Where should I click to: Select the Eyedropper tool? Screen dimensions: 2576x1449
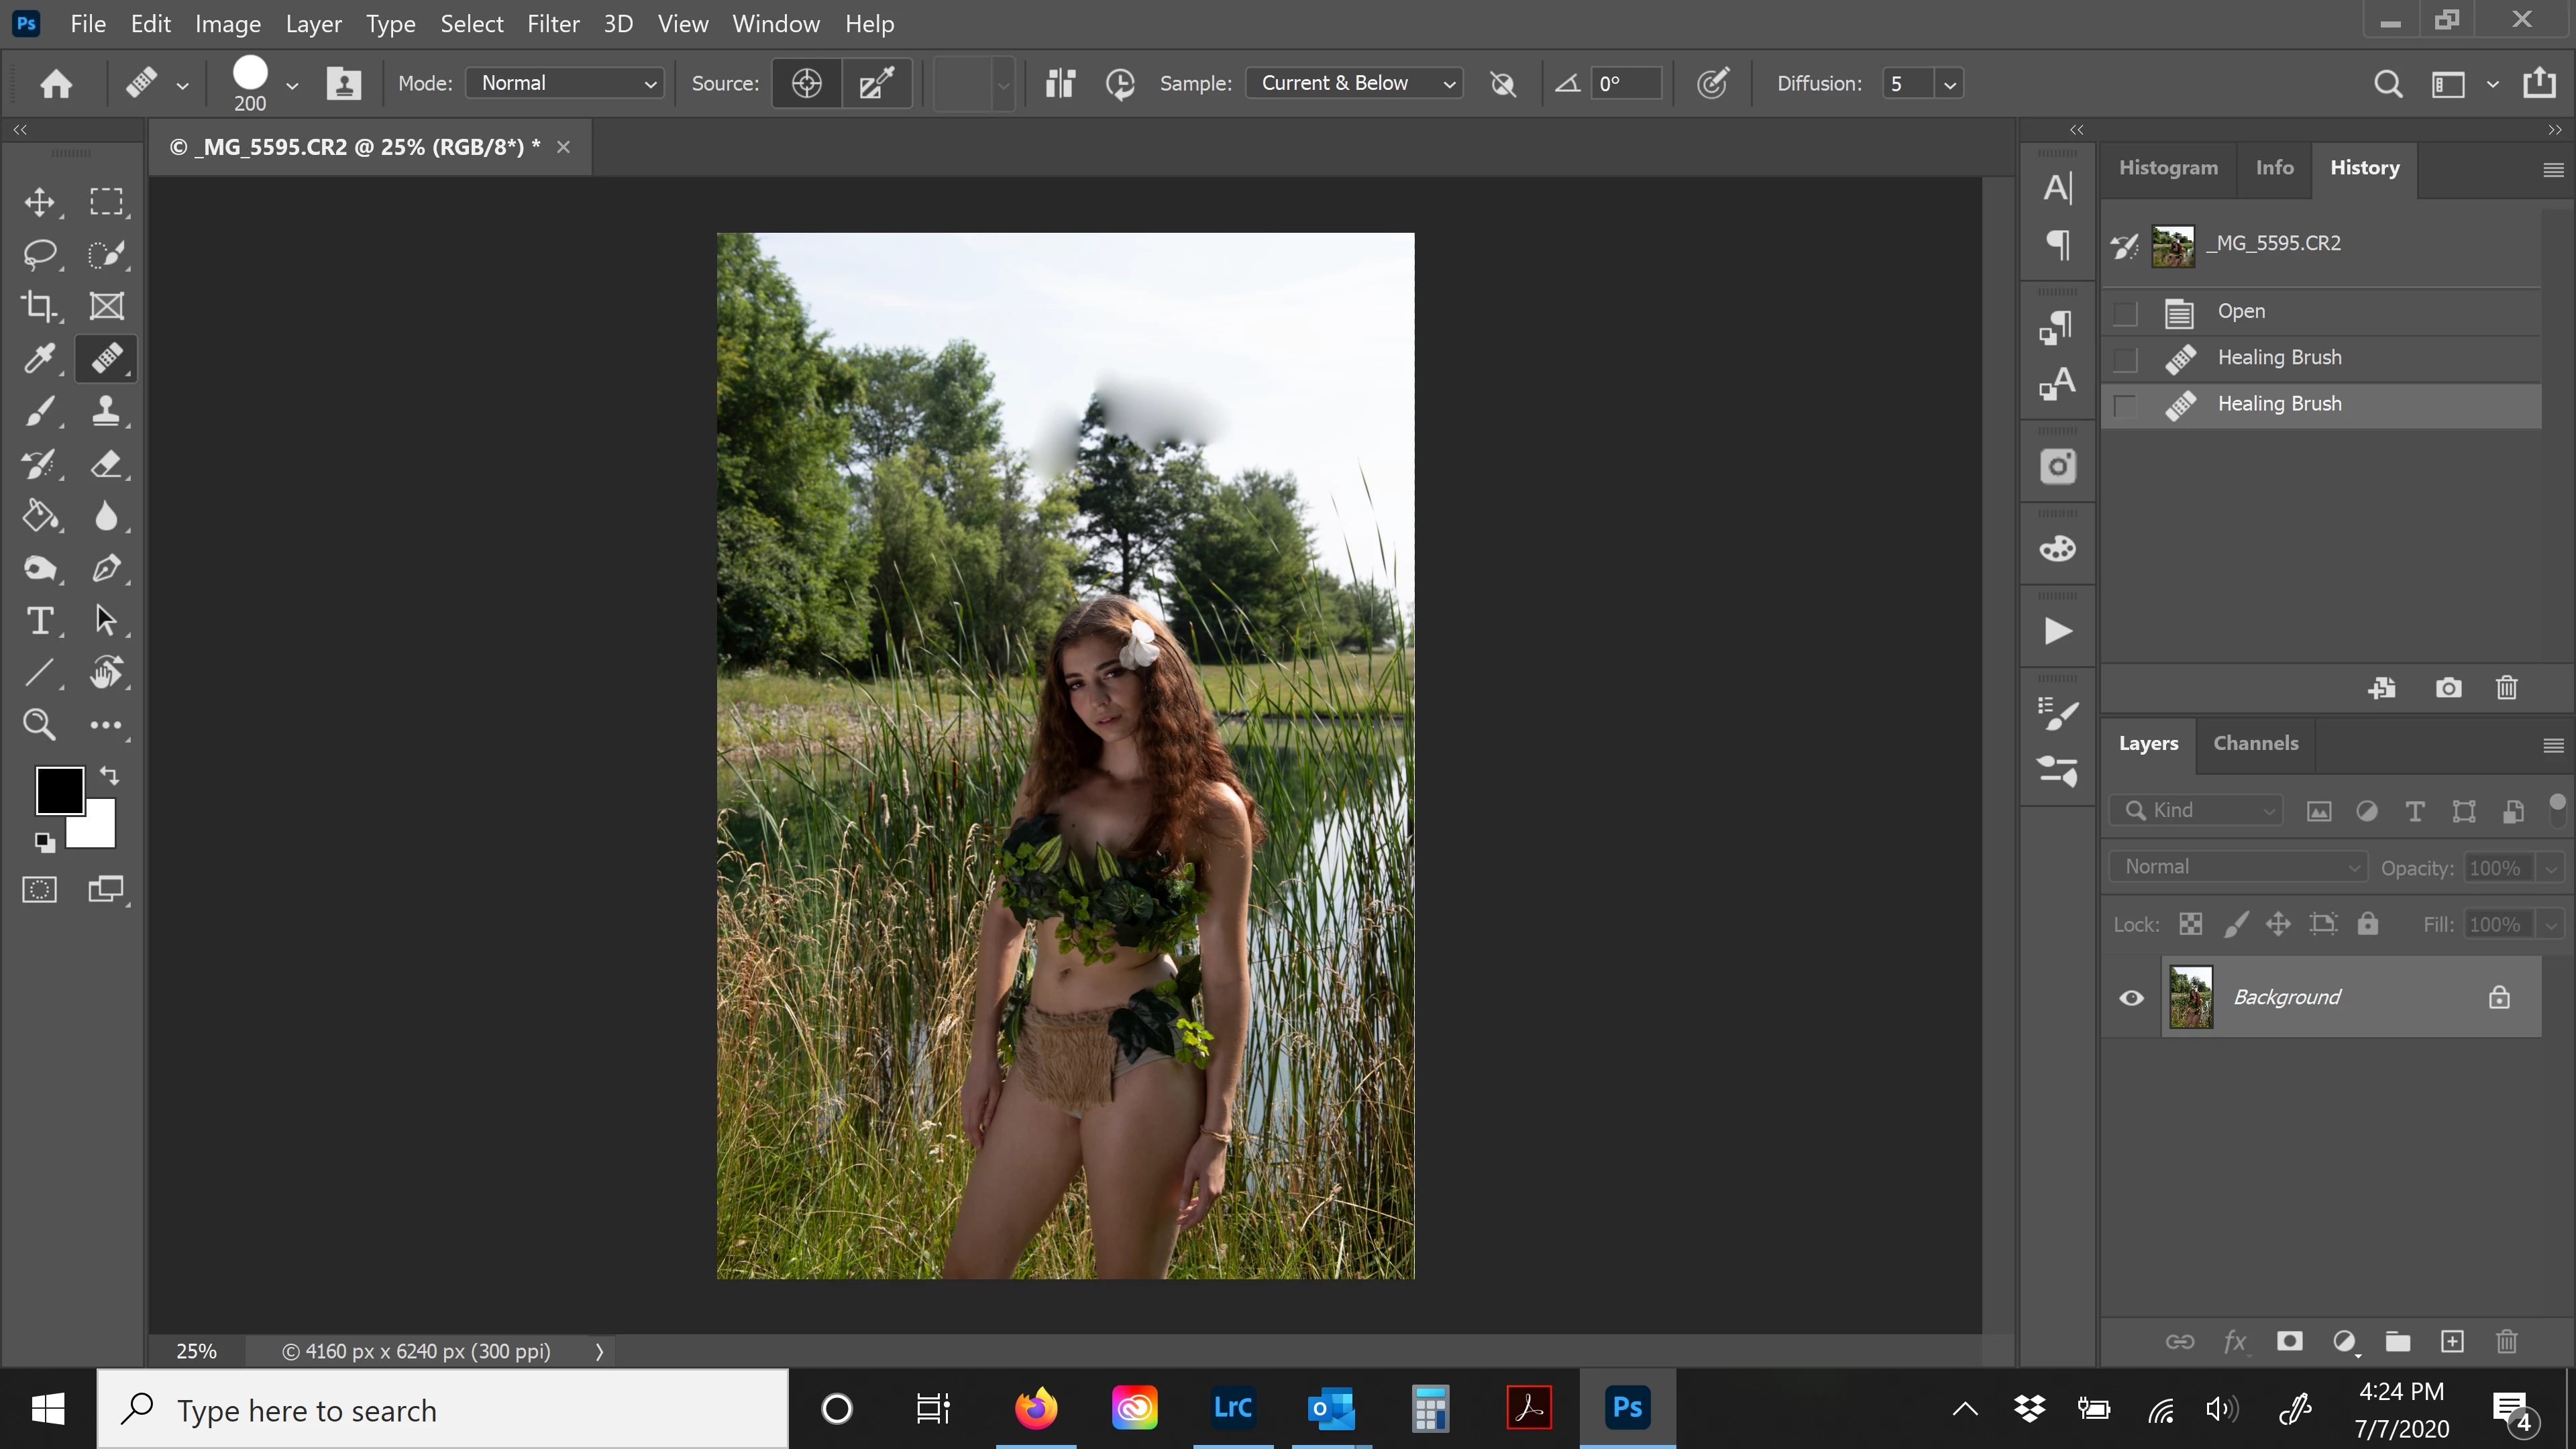coord(39,358)
